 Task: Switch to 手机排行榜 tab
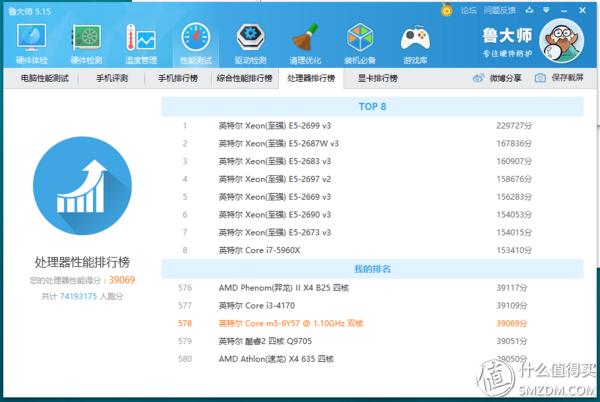pos(178,78)
